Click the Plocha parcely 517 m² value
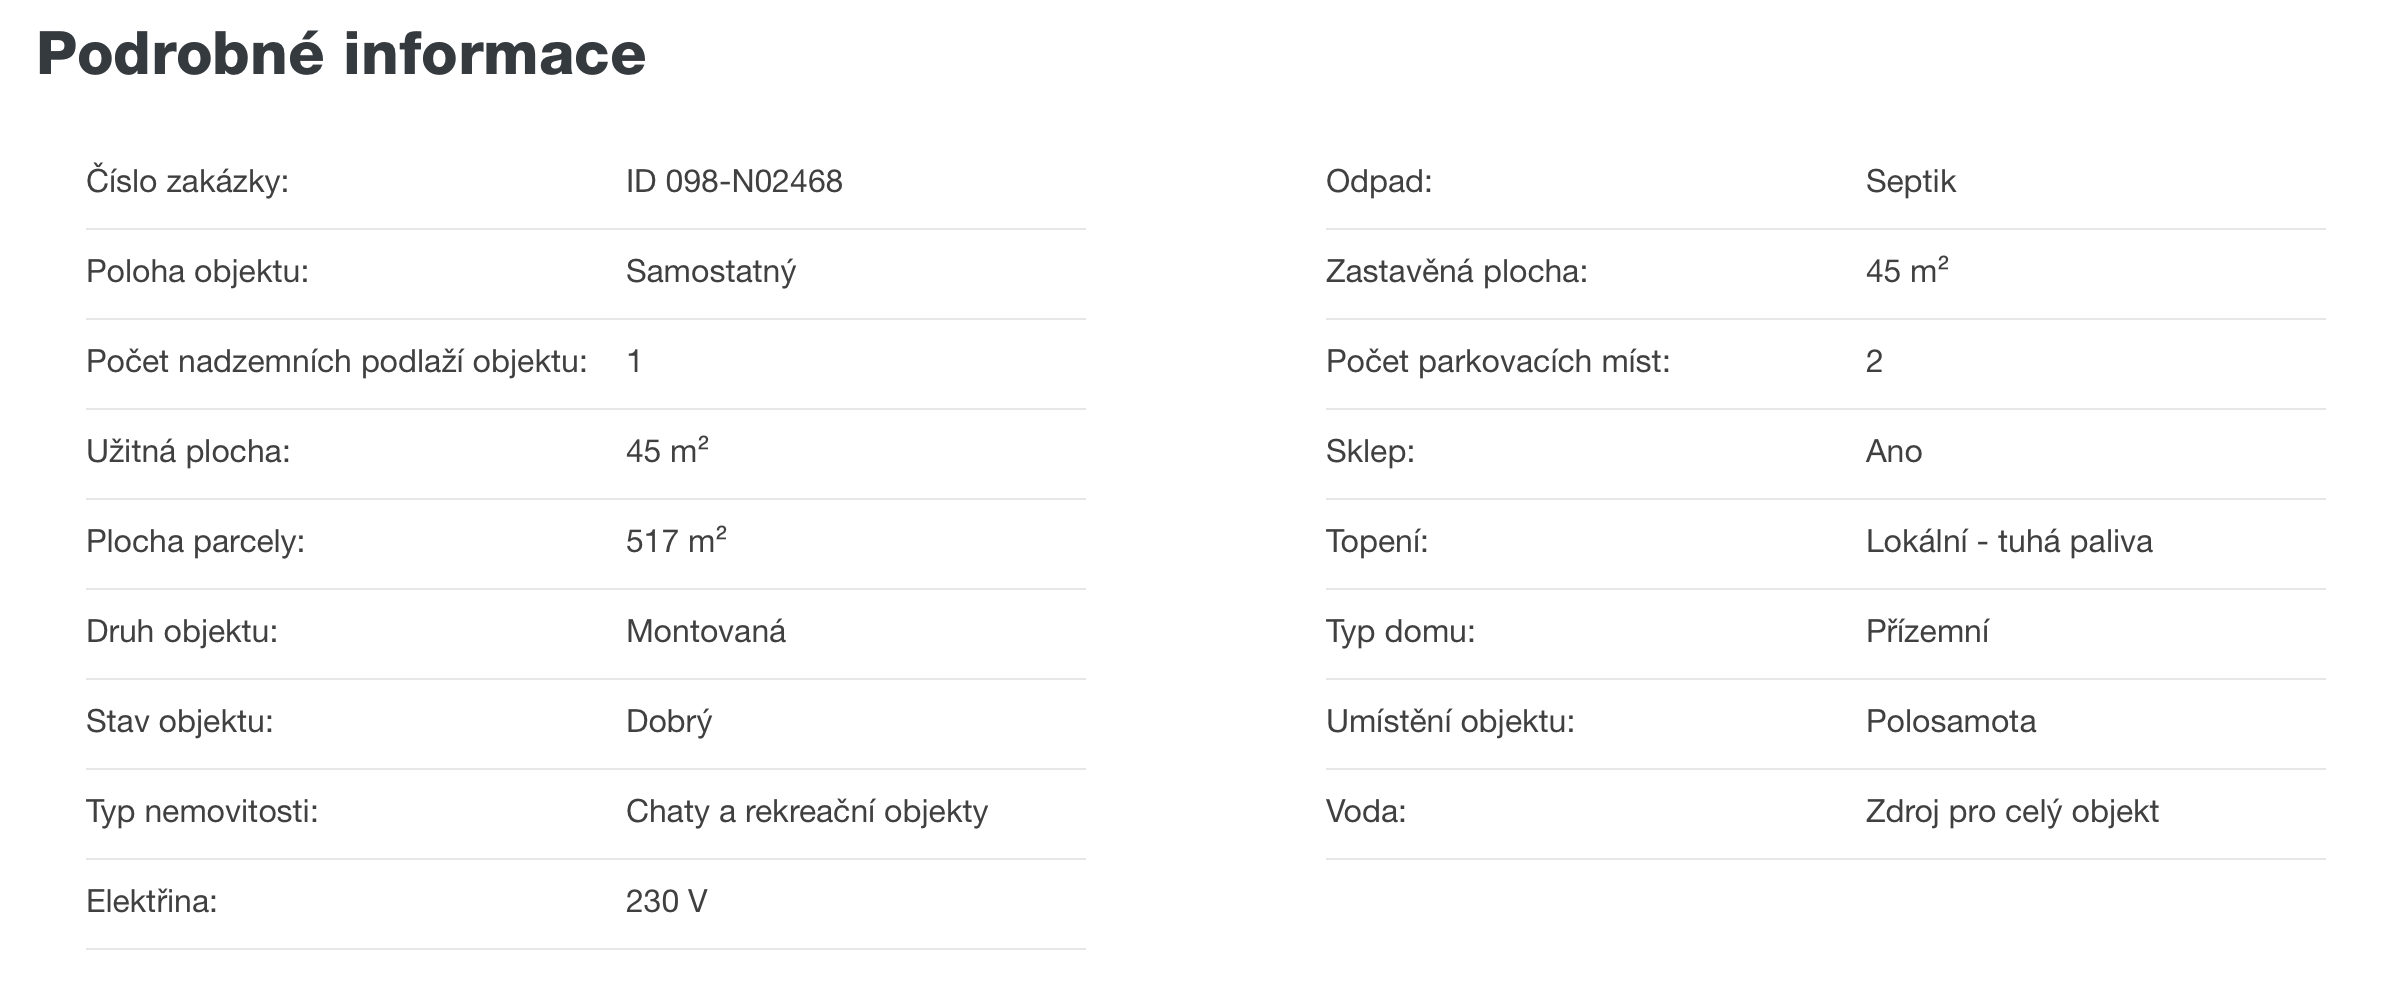2390x990 pixels. (x=676, y=541)
